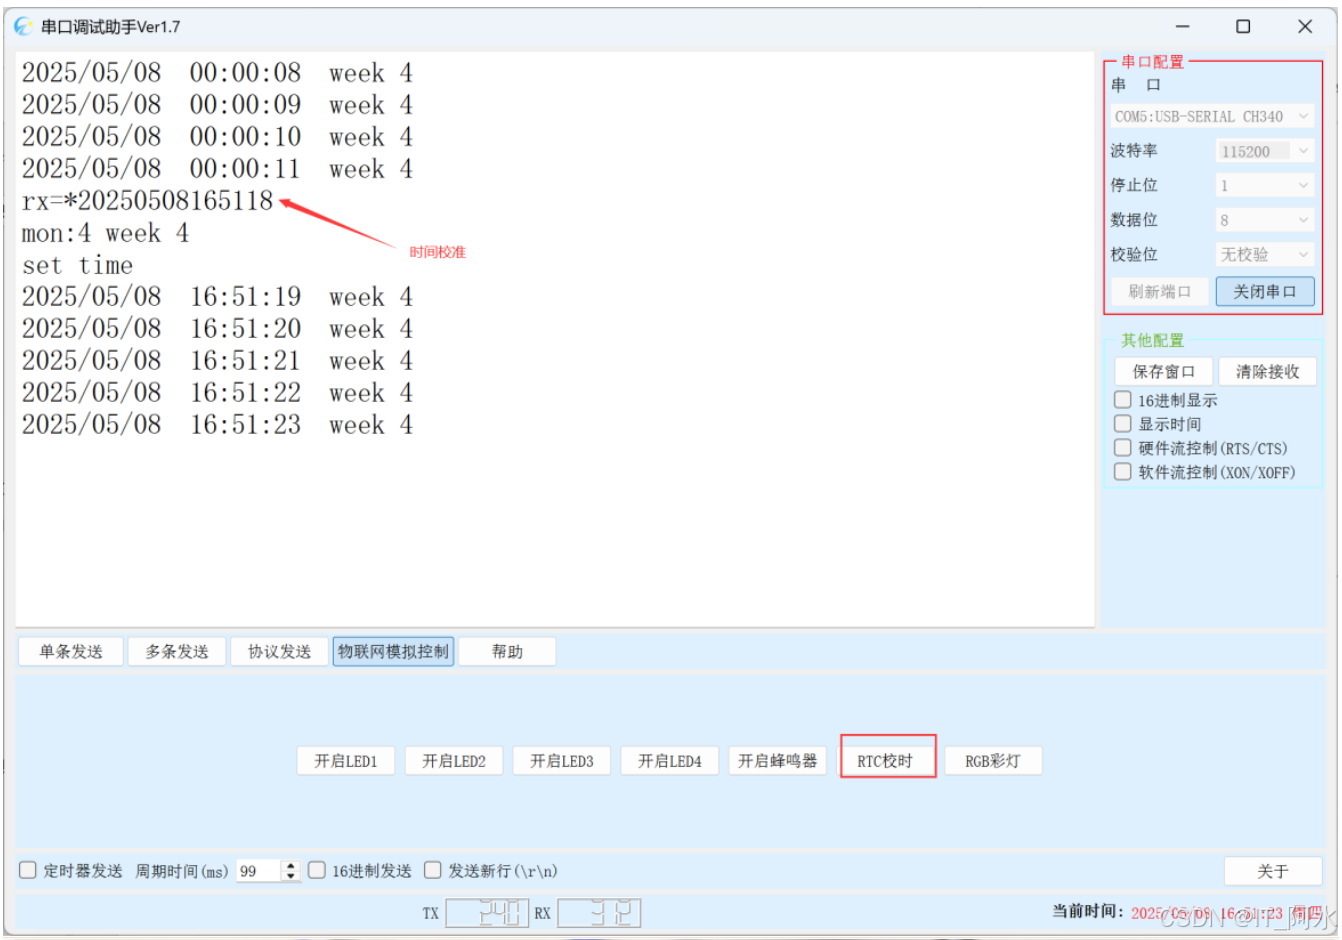Viewport: 1342px width, 940px height.
Task: Enable the 16进制显示 checkbox
Action: pyautogui.click(x=1123, y=400)
